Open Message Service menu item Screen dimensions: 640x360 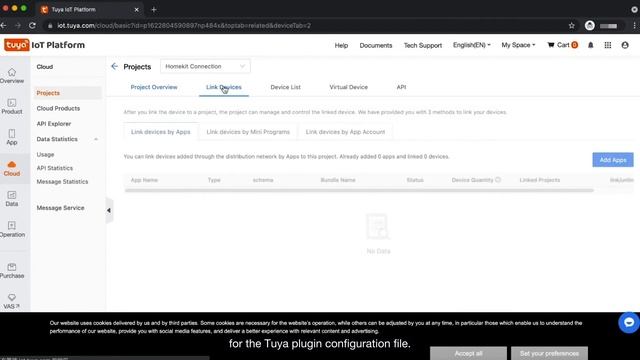coord(60,208)
